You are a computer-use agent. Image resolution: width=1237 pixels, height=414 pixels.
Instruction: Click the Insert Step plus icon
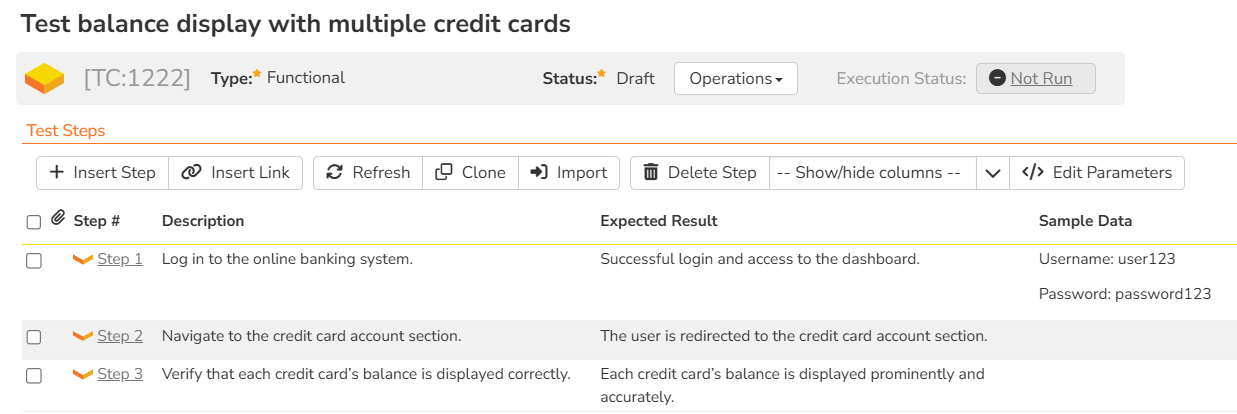[57, 173]
